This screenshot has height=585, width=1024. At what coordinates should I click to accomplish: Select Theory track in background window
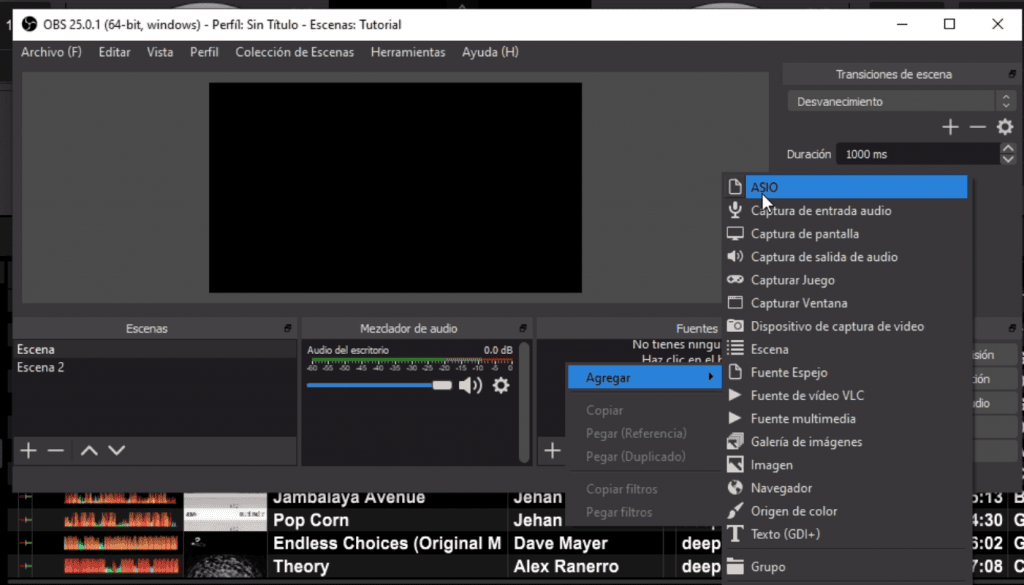[301, 566]
